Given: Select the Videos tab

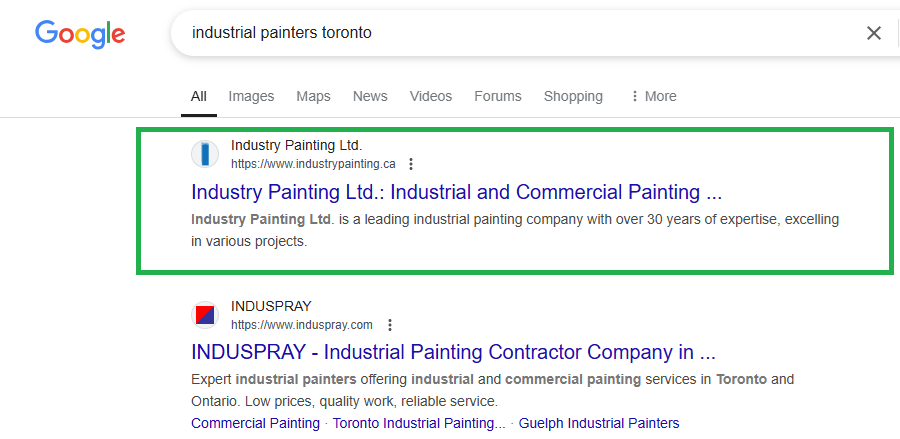Looking at the screenshot, I should (x=431, y=96).
